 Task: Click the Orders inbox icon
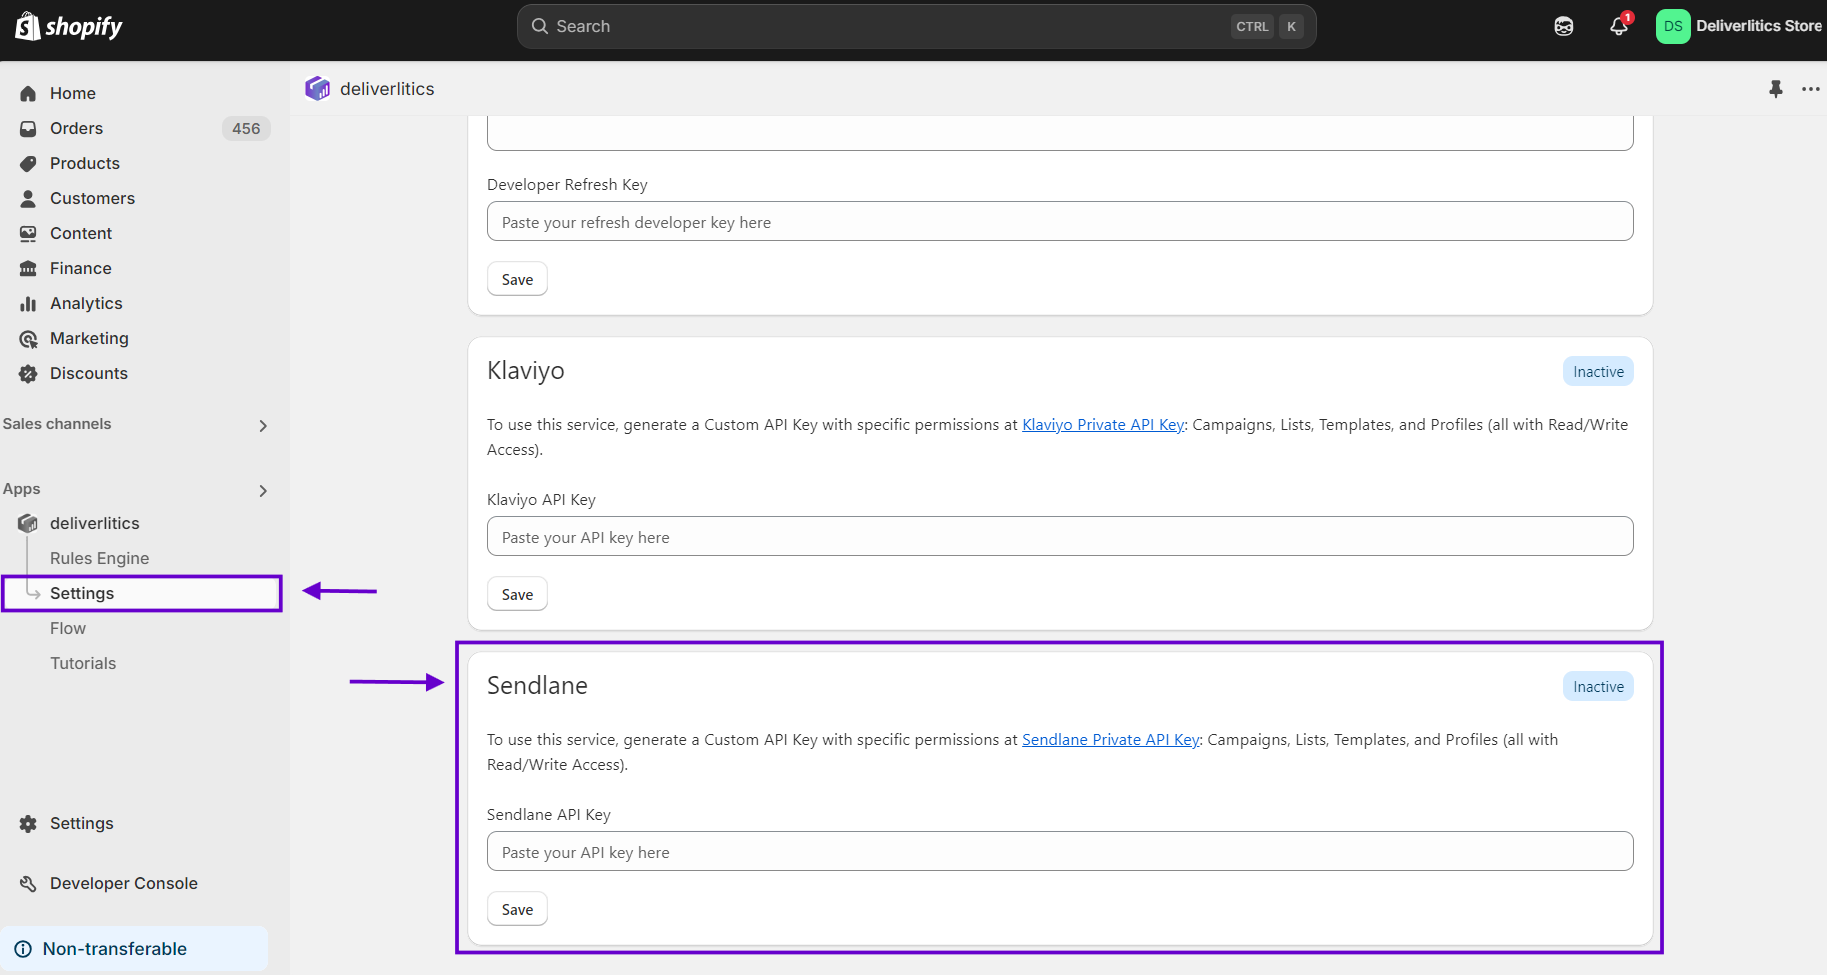[x=28, y=129]
